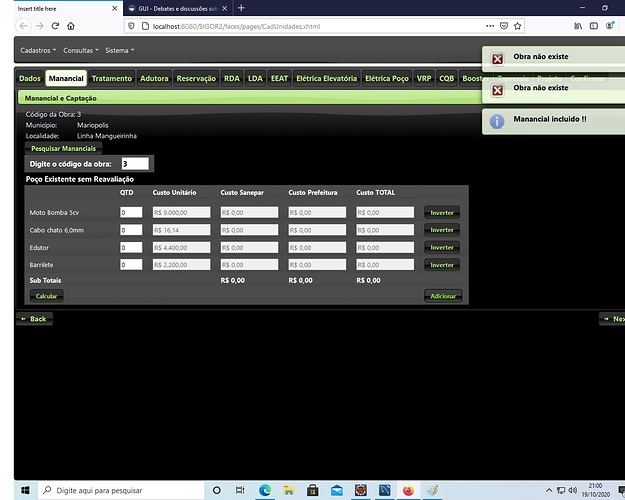Open the Windows Start menu
625x500 pixels.
coord(26,490)
